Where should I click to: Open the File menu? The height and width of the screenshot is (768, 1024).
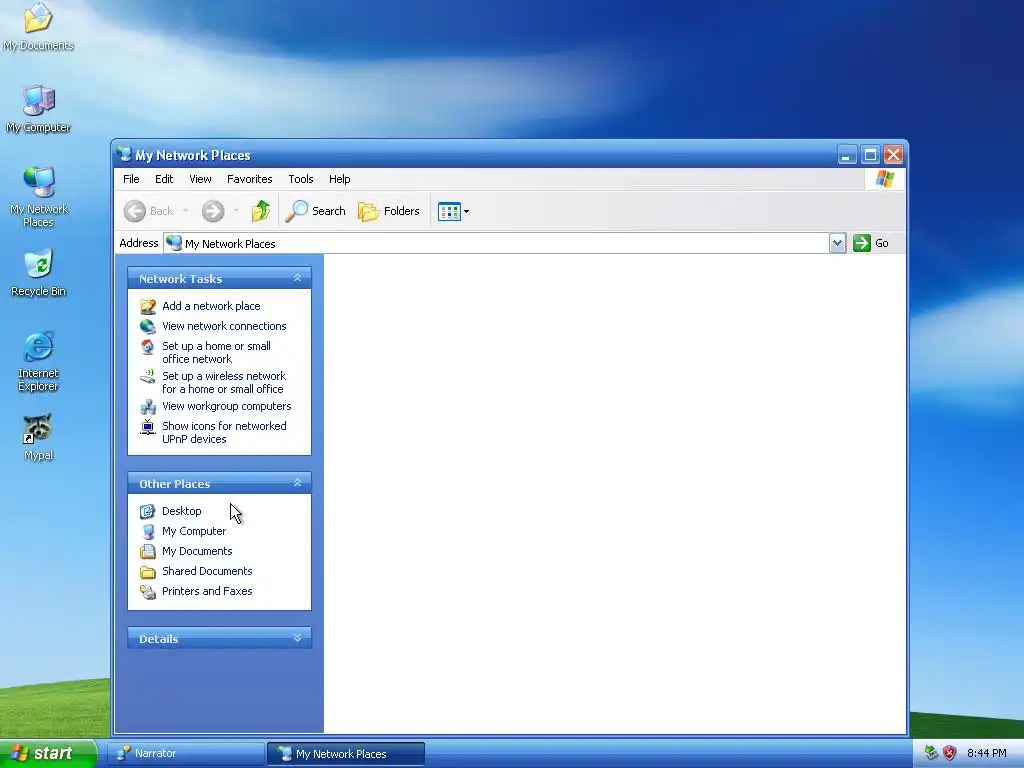(x=131, y=179)
